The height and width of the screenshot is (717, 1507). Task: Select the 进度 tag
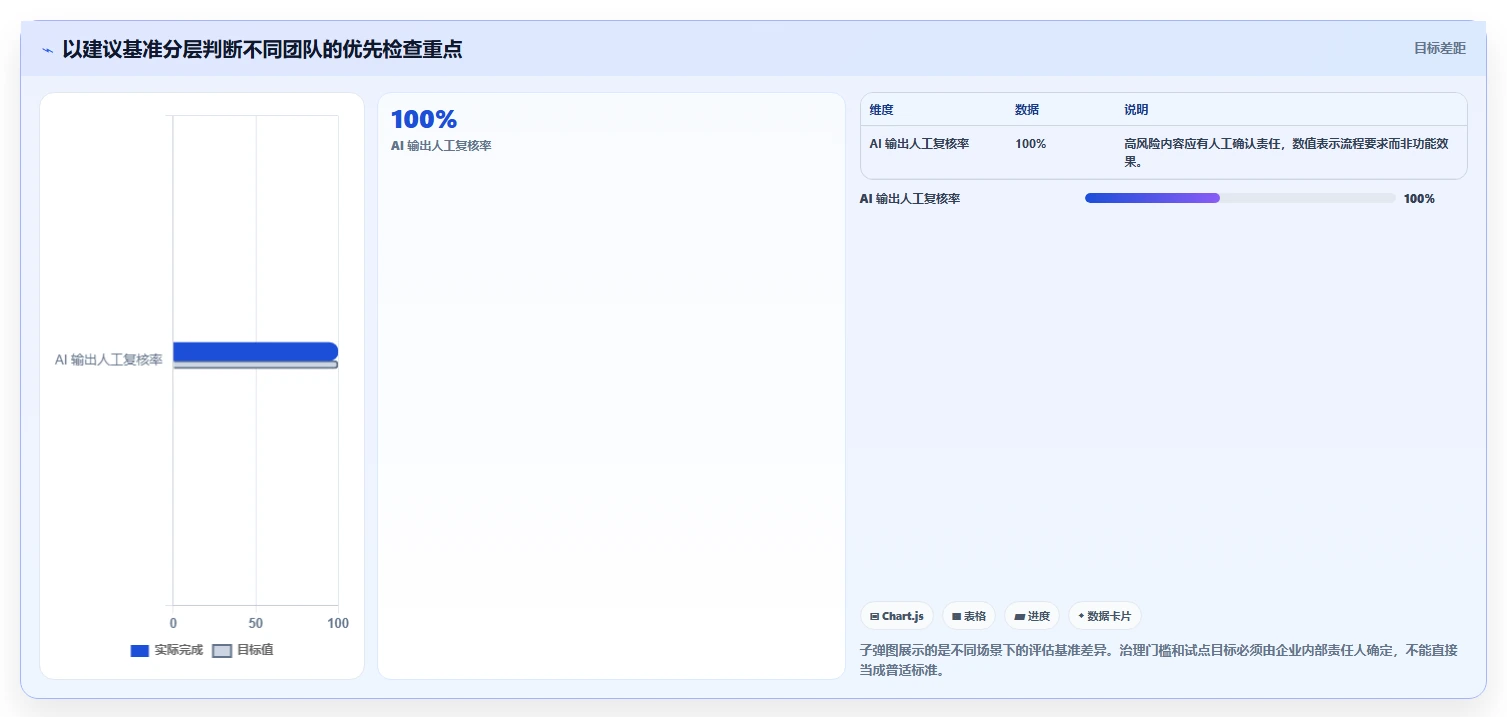(1032, 616)
